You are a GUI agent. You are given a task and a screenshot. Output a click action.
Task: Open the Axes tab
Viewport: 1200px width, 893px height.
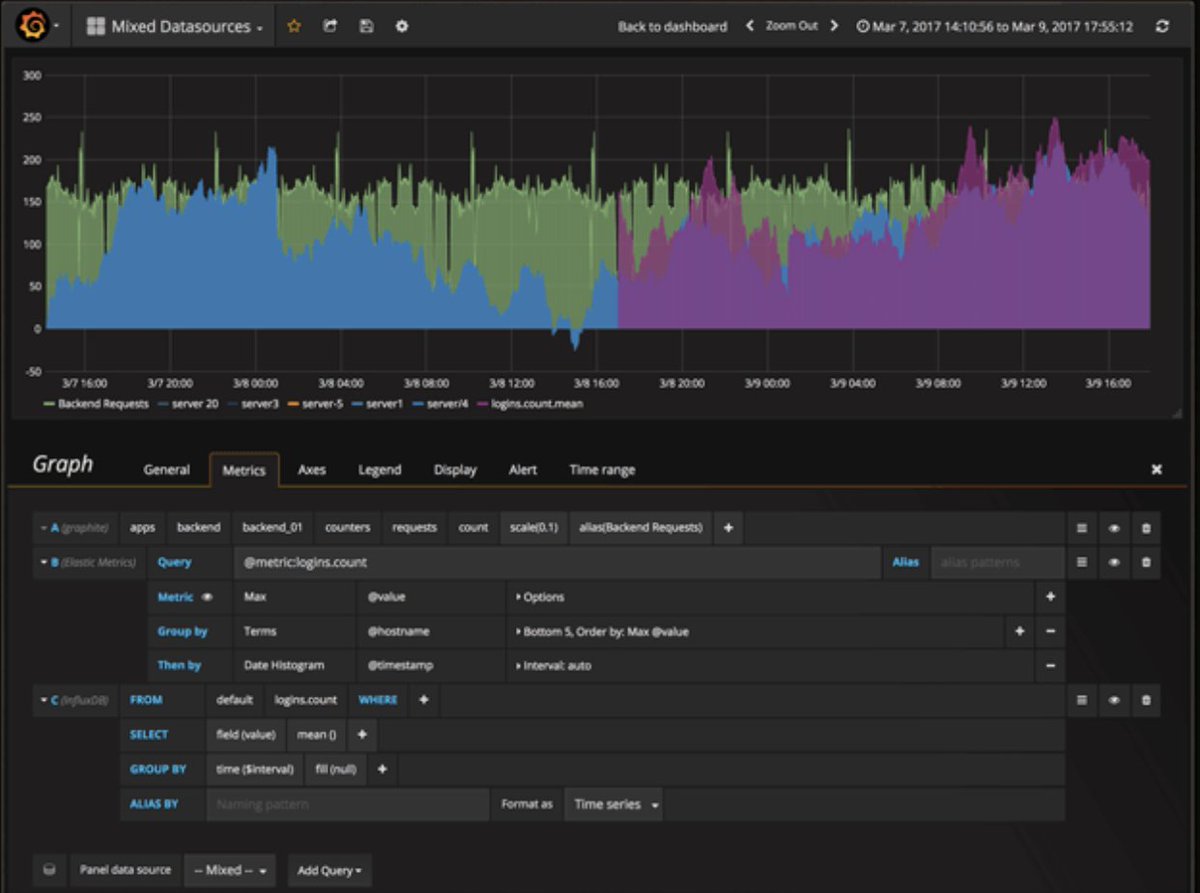click(x=312, y=469)
